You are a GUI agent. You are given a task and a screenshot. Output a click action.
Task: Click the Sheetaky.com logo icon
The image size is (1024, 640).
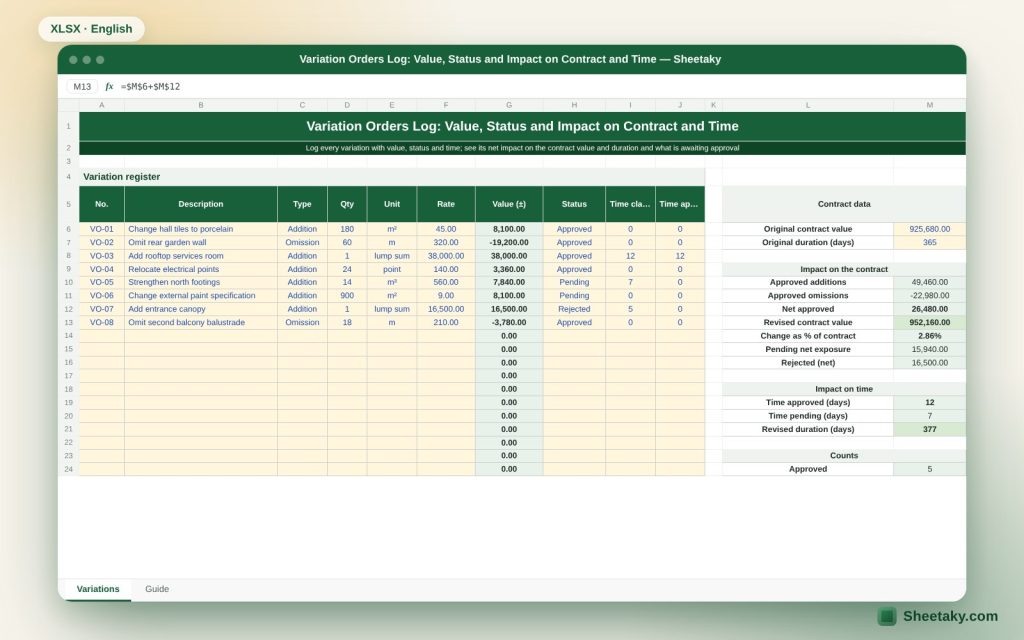click(x=887, y=616)
